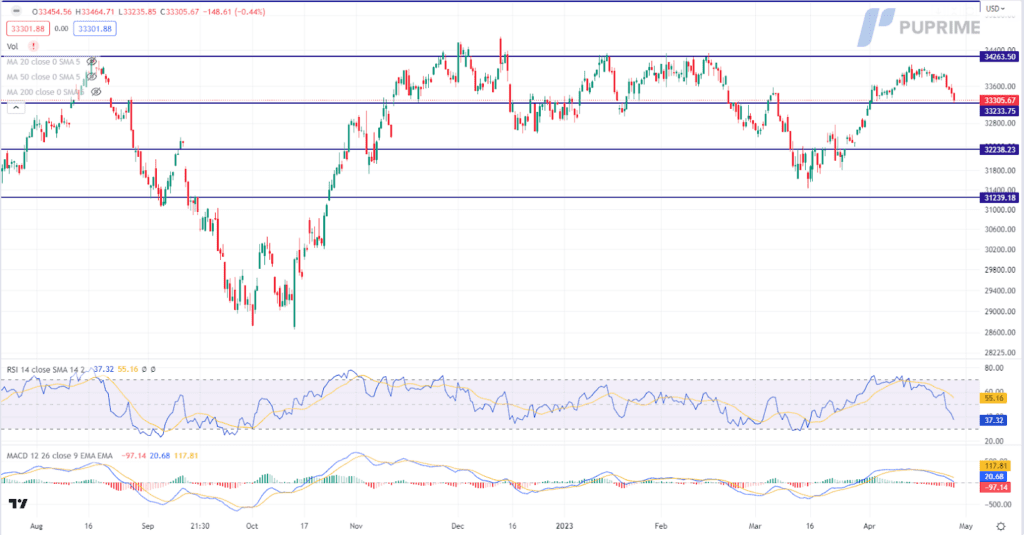
Task: Select the MA 200 close indicator legend
Action: [46, 92]
